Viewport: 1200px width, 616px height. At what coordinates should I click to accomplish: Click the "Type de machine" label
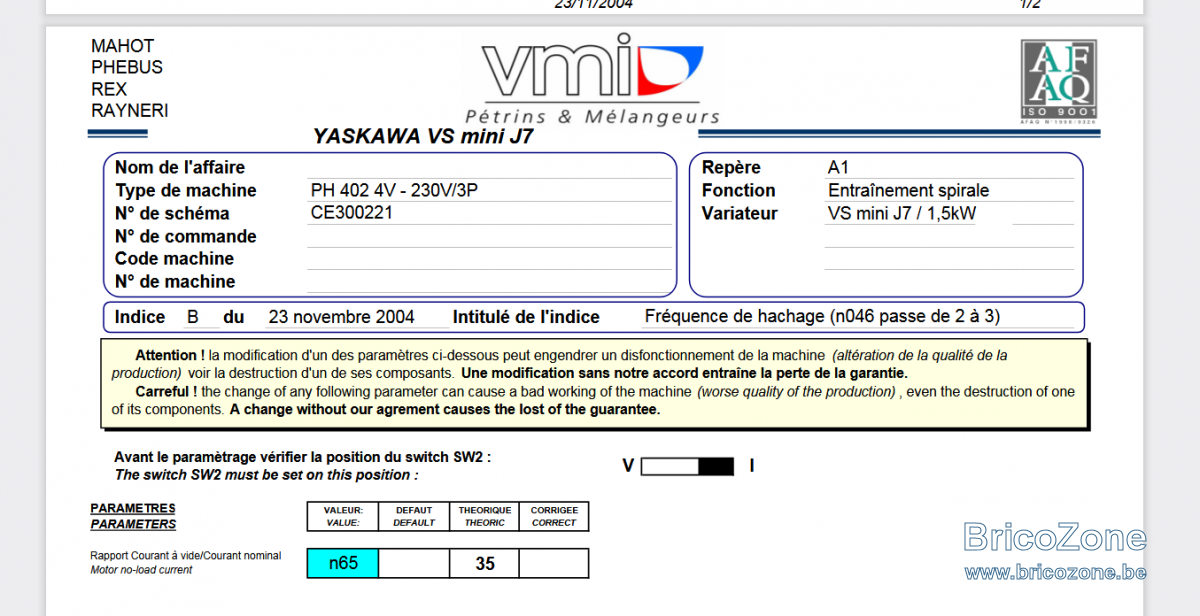pyautogui.click(x=186, y=191)
